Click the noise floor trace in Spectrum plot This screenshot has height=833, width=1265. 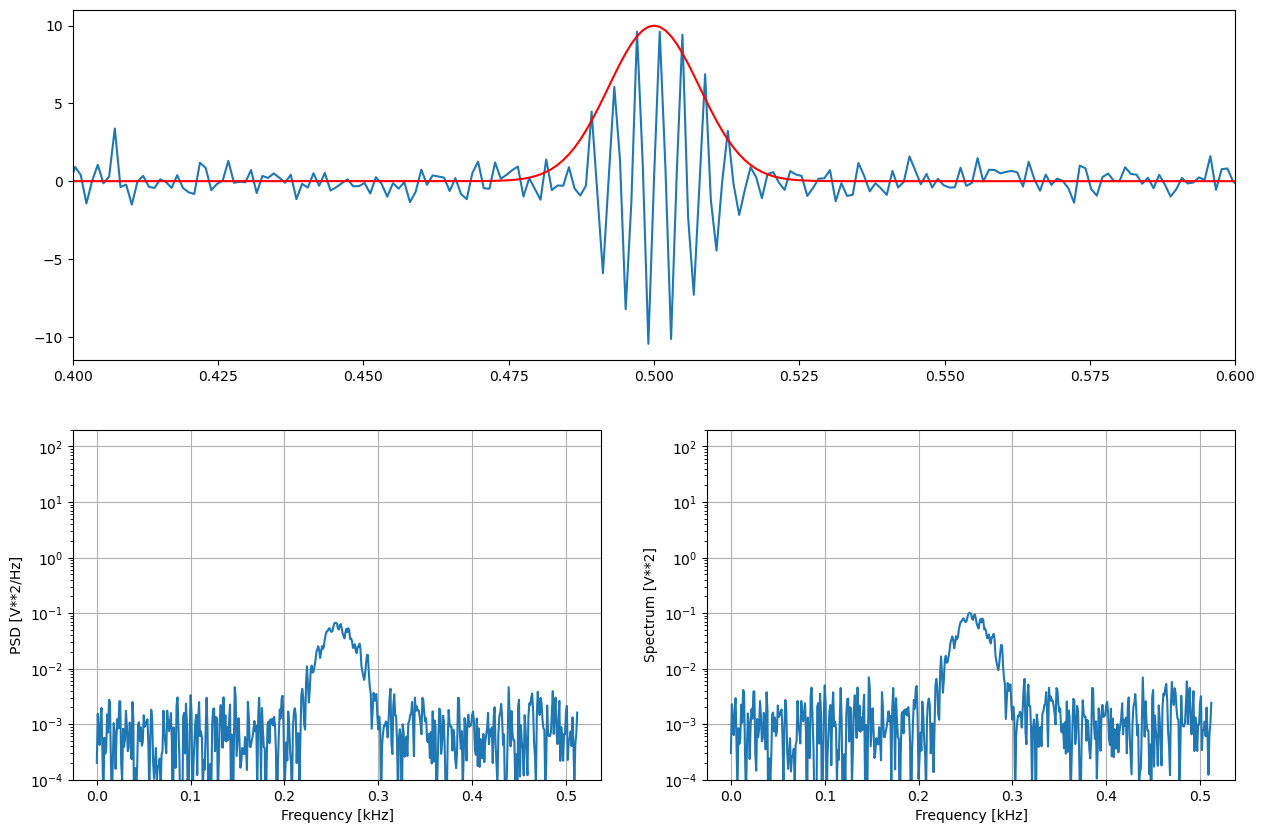[820, 725]
